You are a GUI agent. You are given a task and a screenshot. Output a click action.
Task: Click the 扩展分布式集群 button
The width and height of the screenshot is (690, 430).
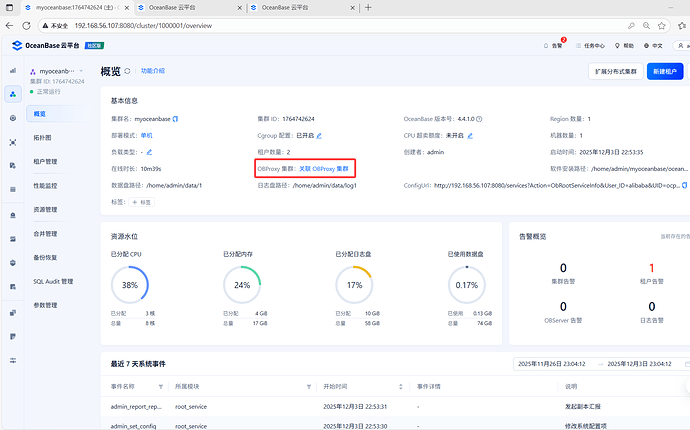[616, 72]
